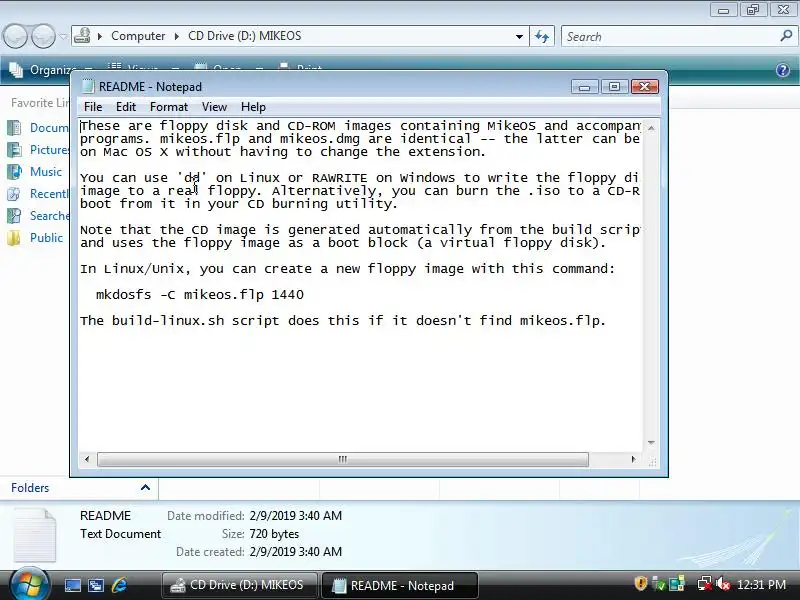Open the File menu in Notepad
800x600 pixels.
coord(93,107)
